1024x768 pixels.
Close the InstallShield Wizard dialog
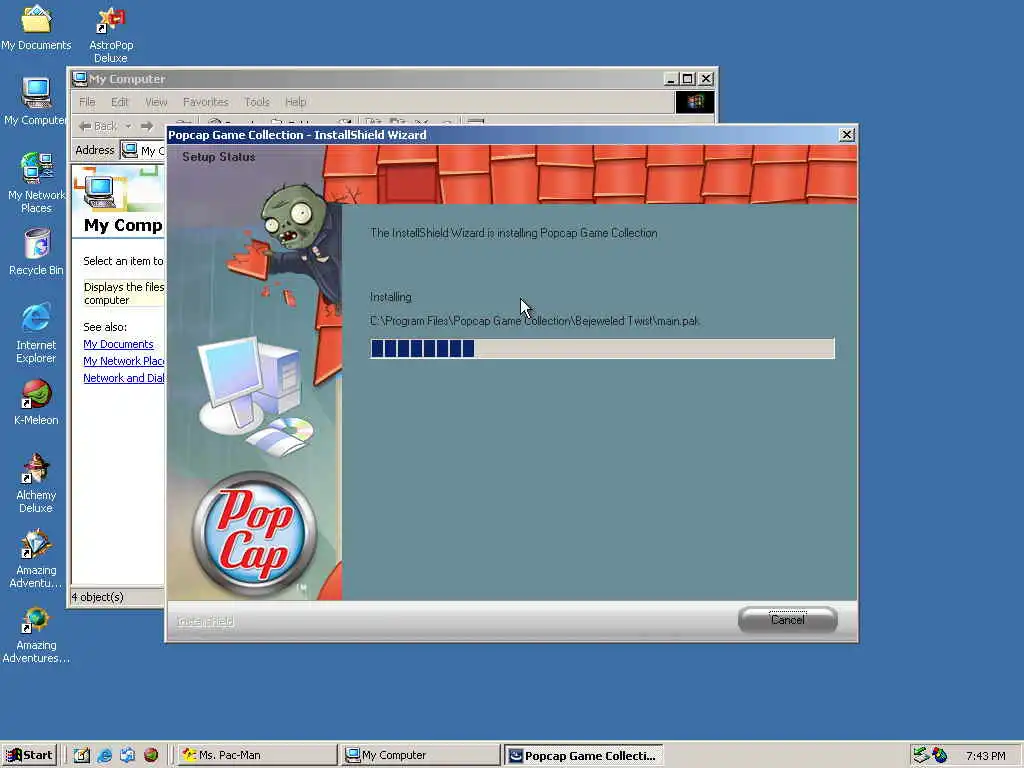(x=847, y=135)
